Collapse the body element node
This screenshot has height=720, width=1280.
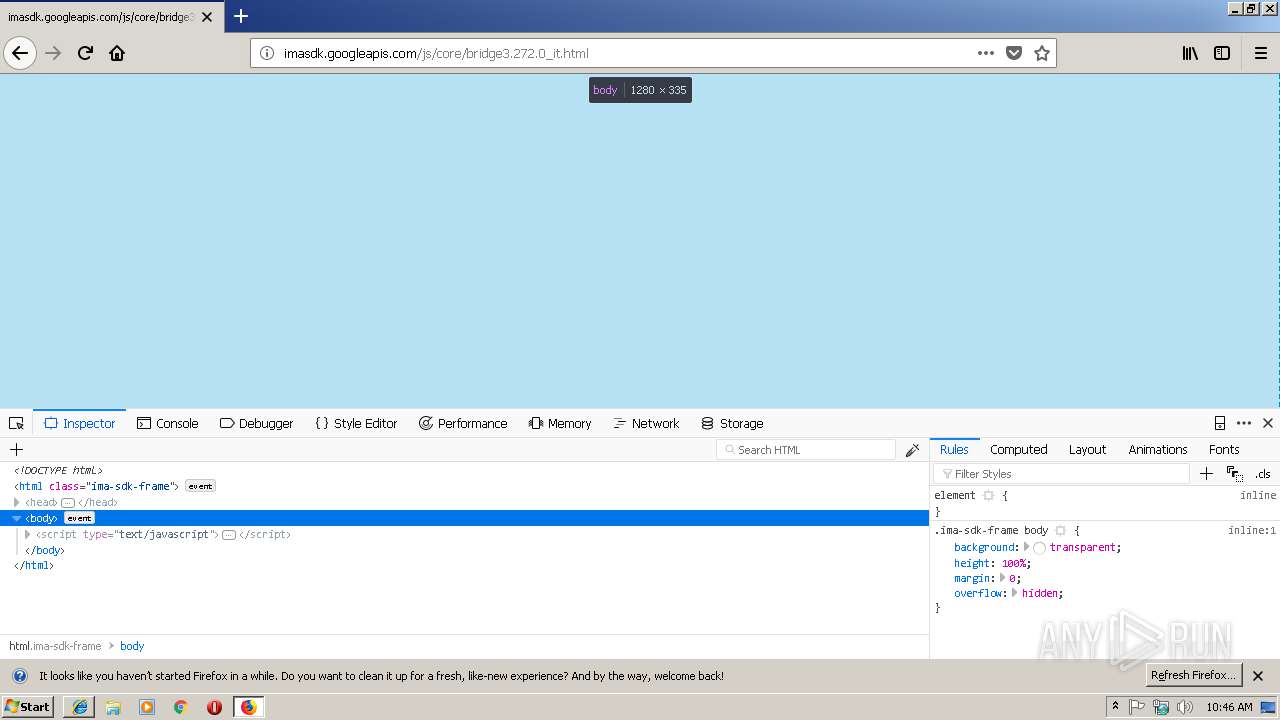point(17,518)
